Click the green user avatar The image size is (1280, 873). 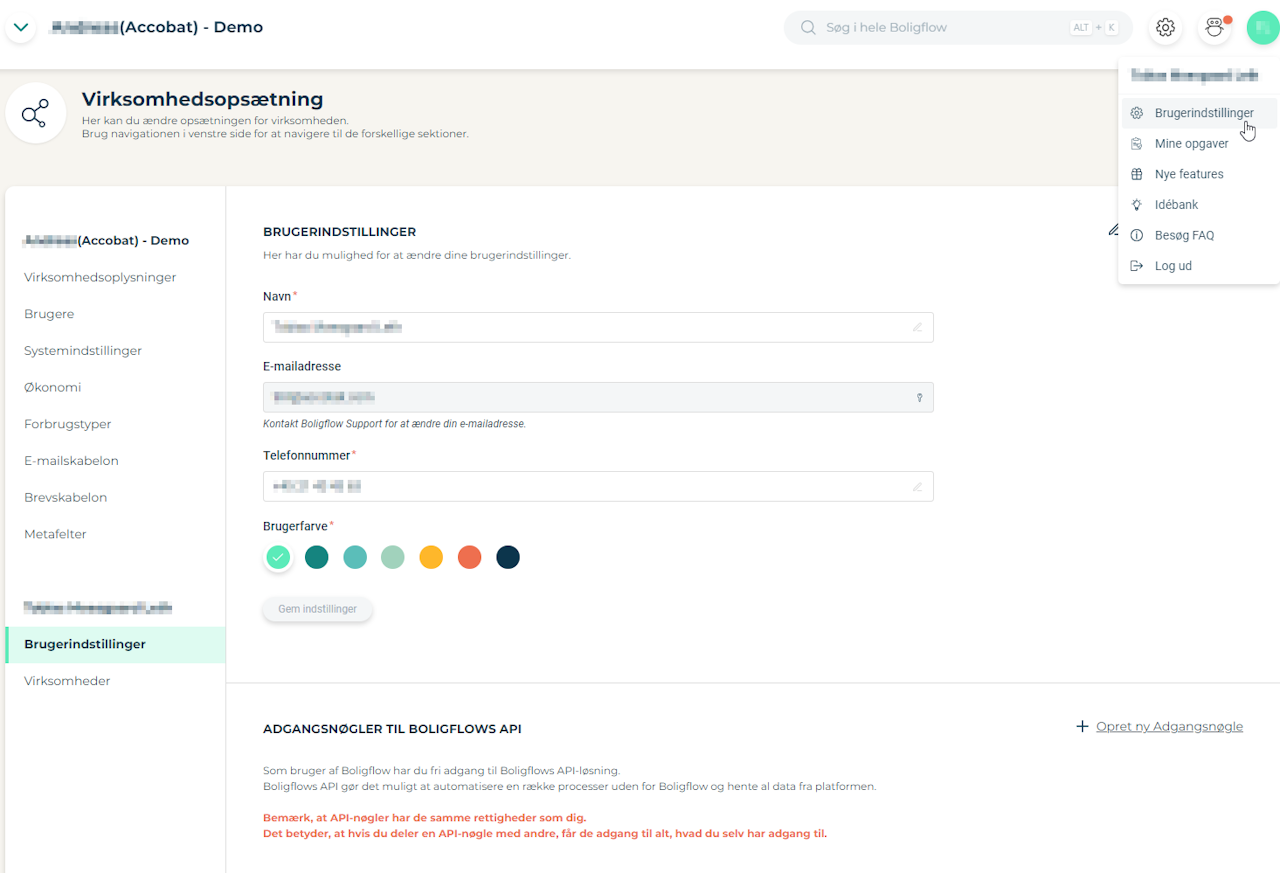pos(1263,28)
